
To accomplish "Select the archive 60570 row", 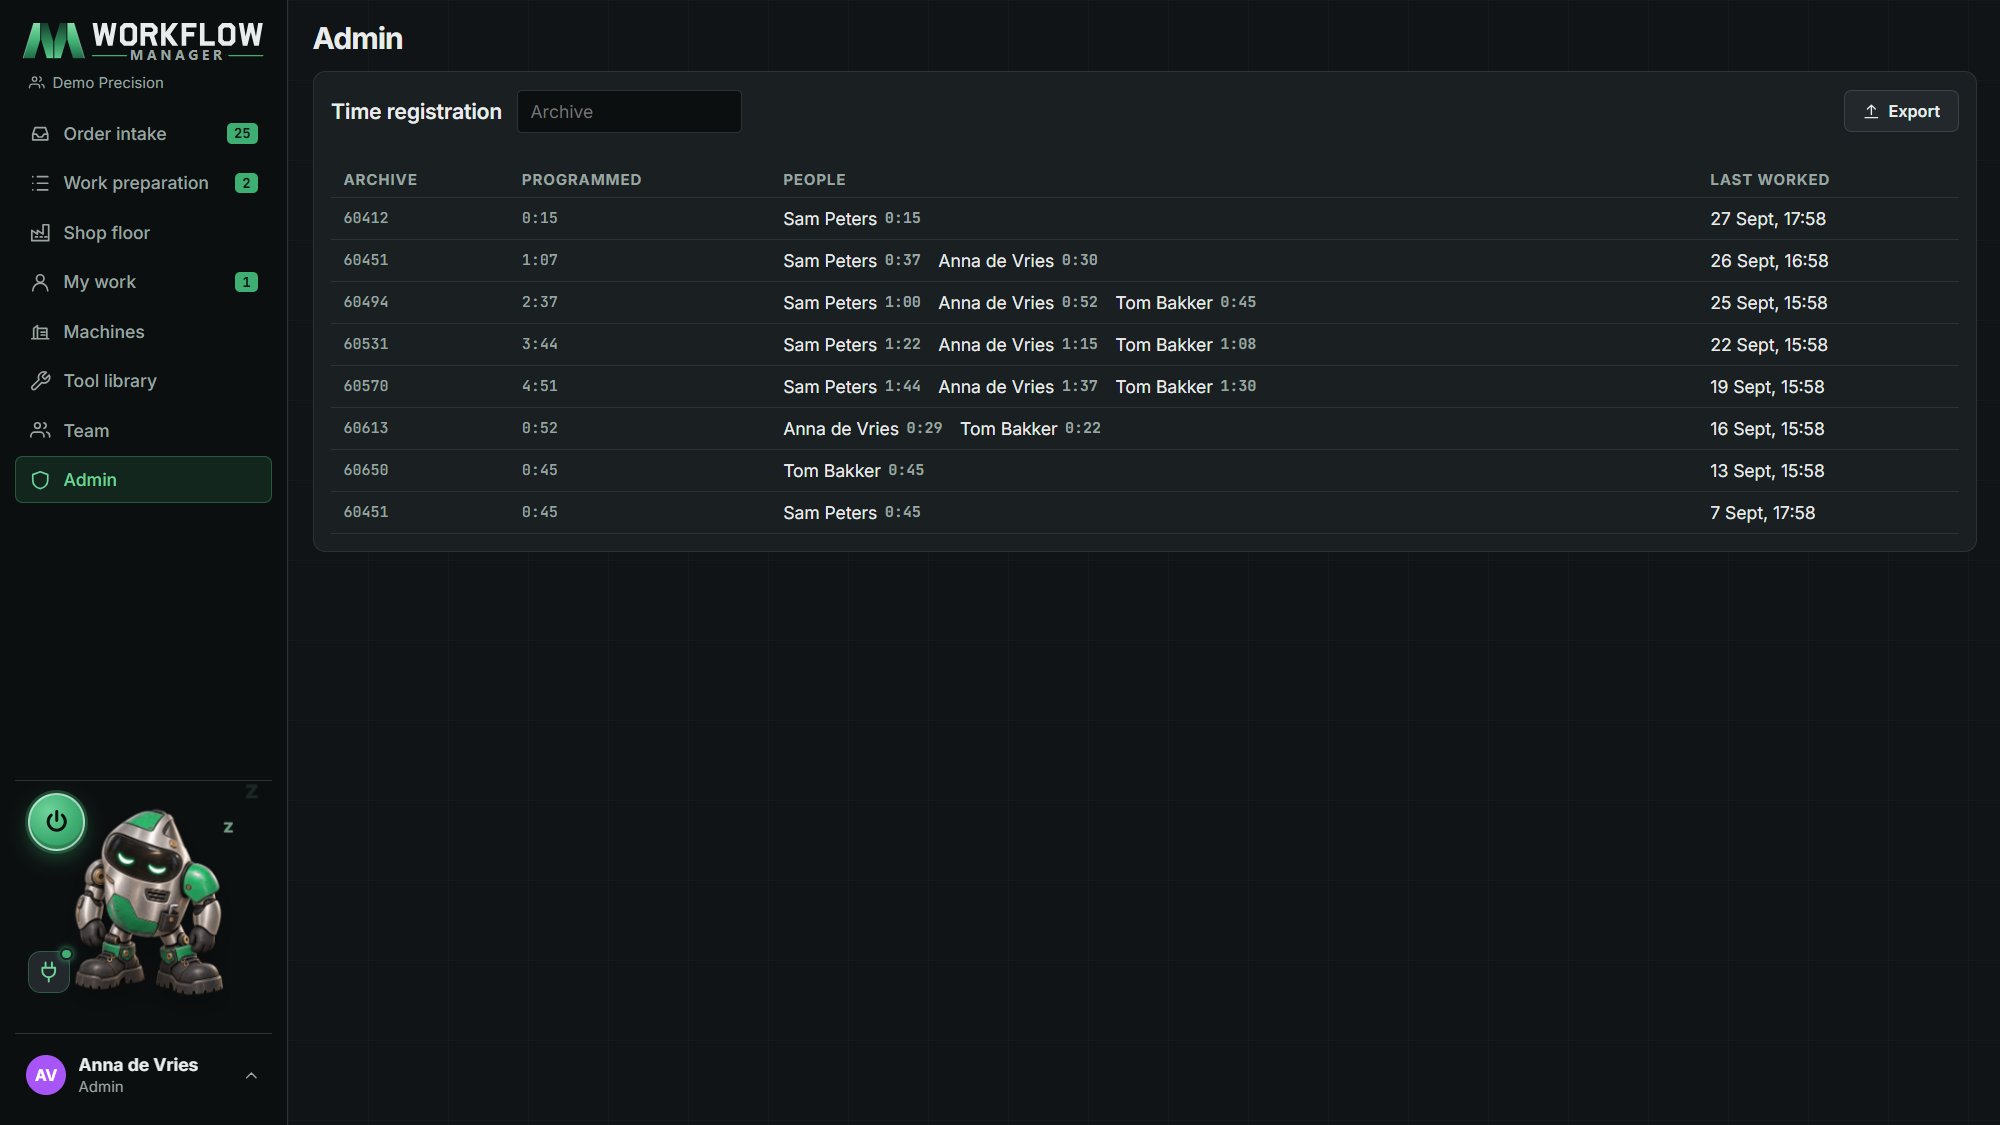I will 1144,386.
